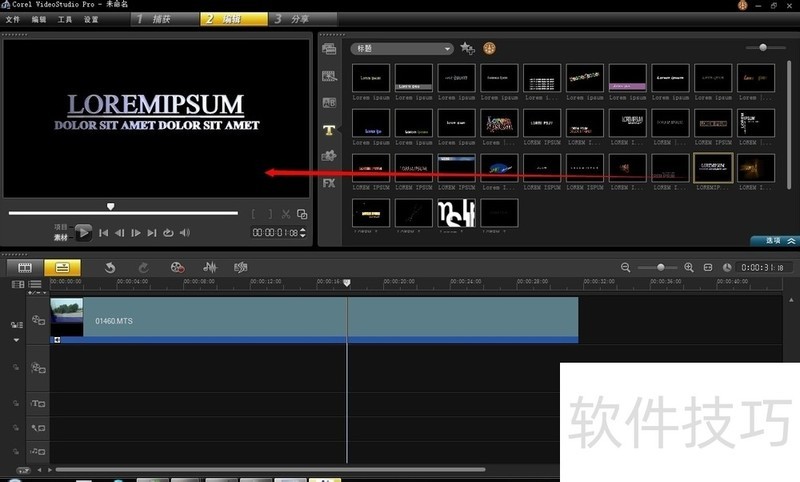Toggle the repeat playback button

point(168,233)
